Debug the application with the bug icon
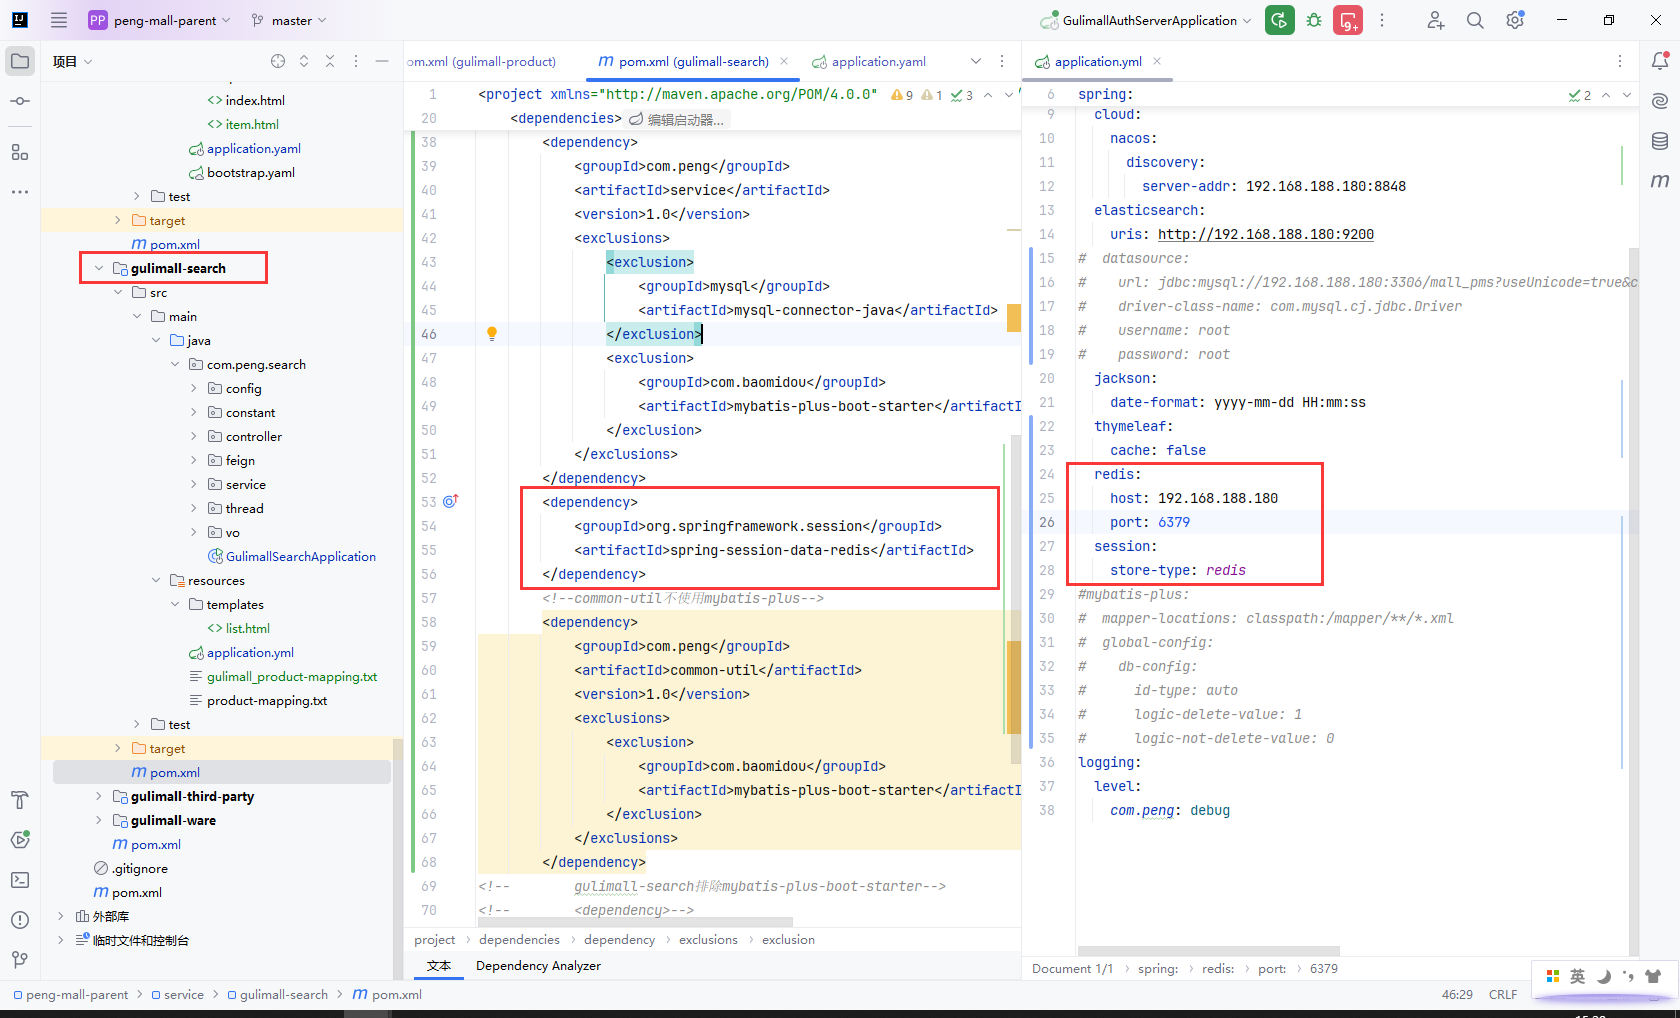This screenshot has height=1018, width=1680. pyautogui.click(x=1314, y=20)
